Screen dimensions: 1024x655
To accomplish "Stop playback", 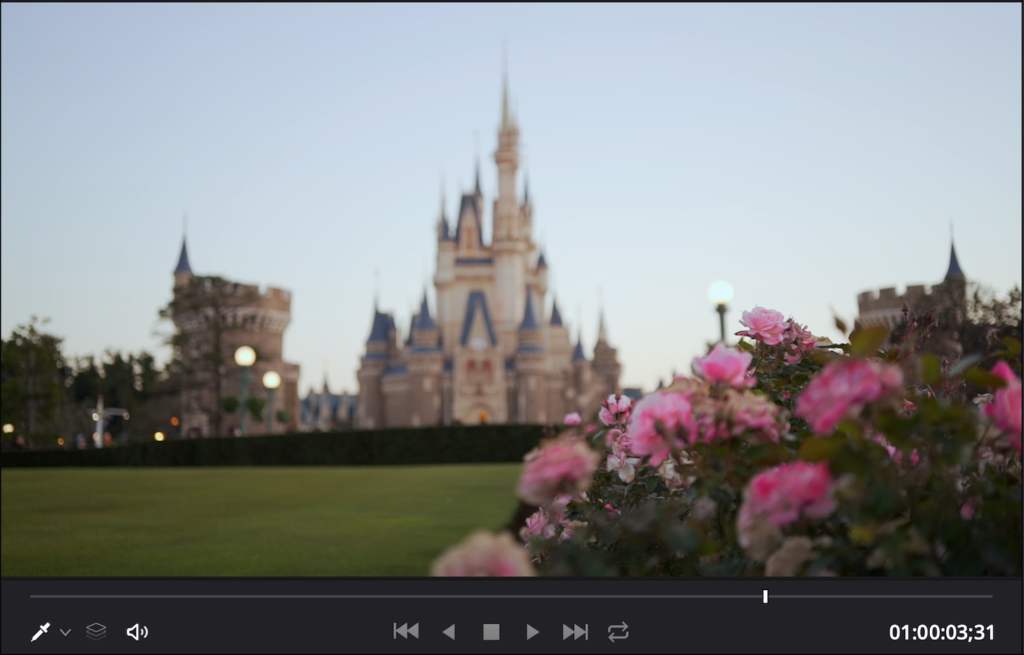I will 491,631.
